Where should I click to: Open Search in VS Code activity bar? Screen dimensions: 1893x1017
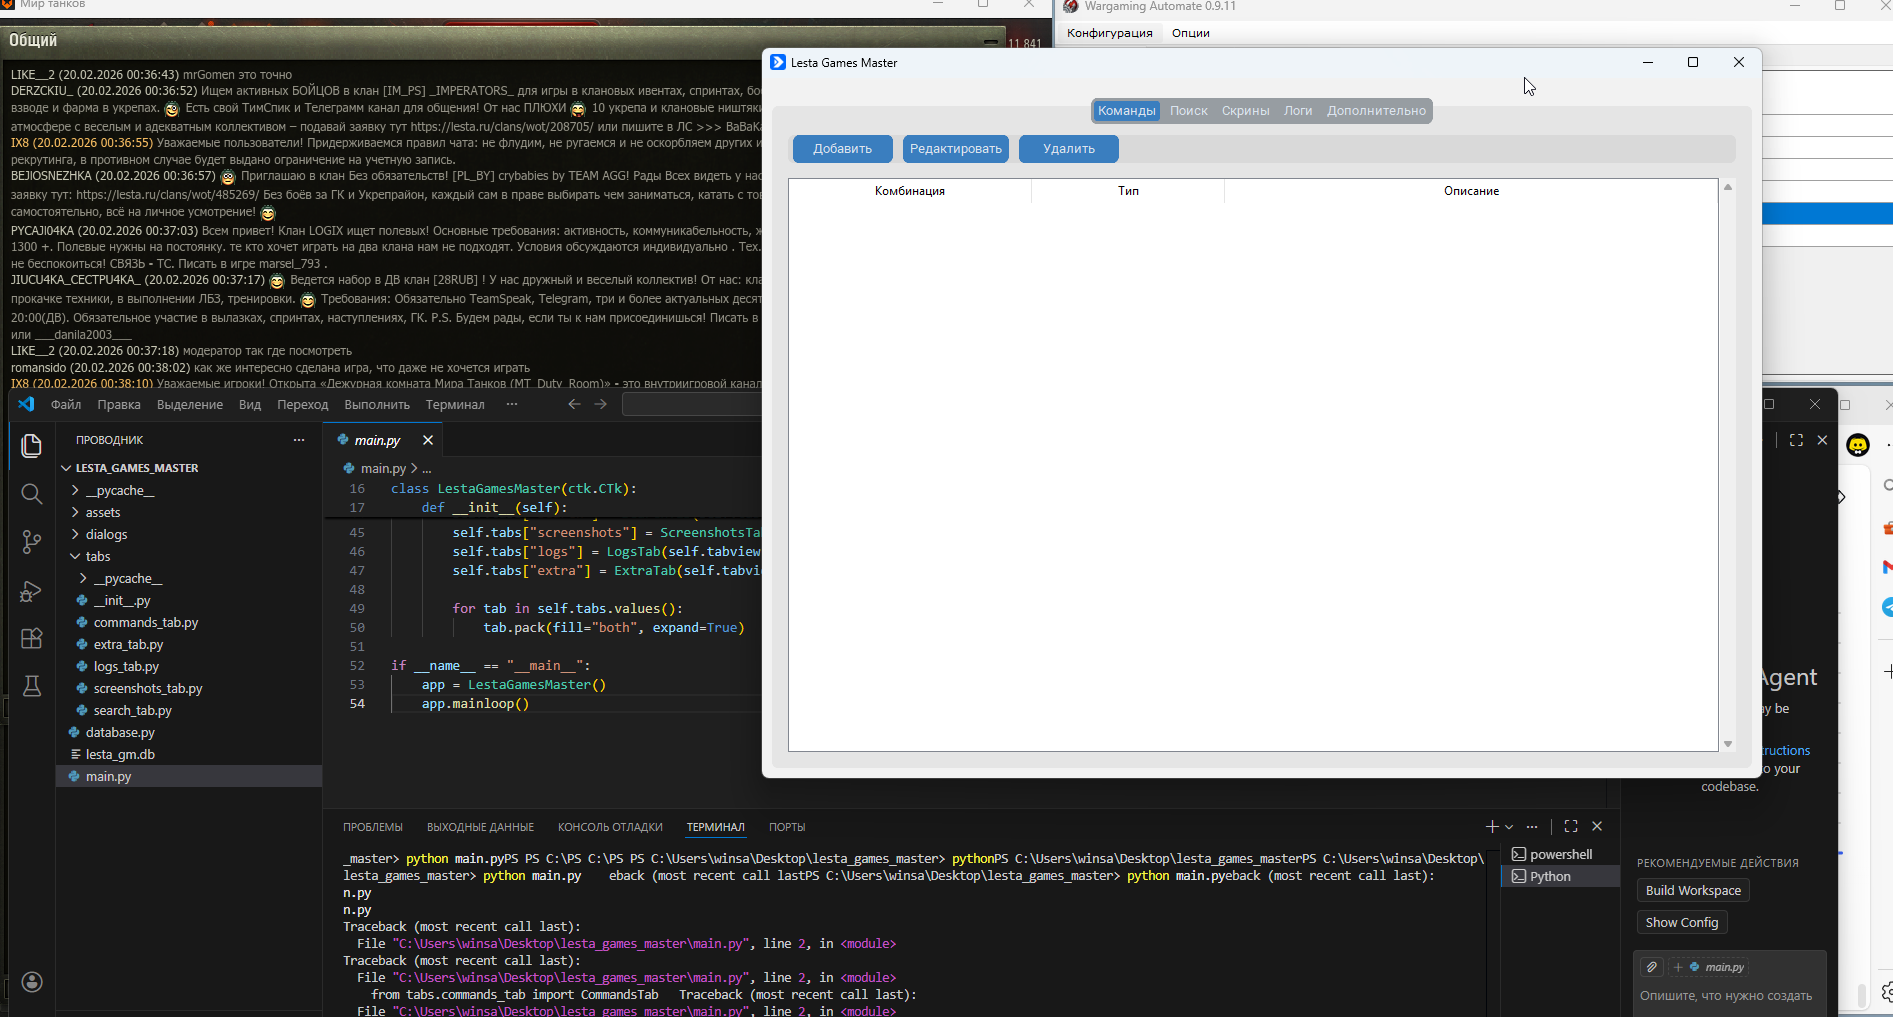point(31,494)
